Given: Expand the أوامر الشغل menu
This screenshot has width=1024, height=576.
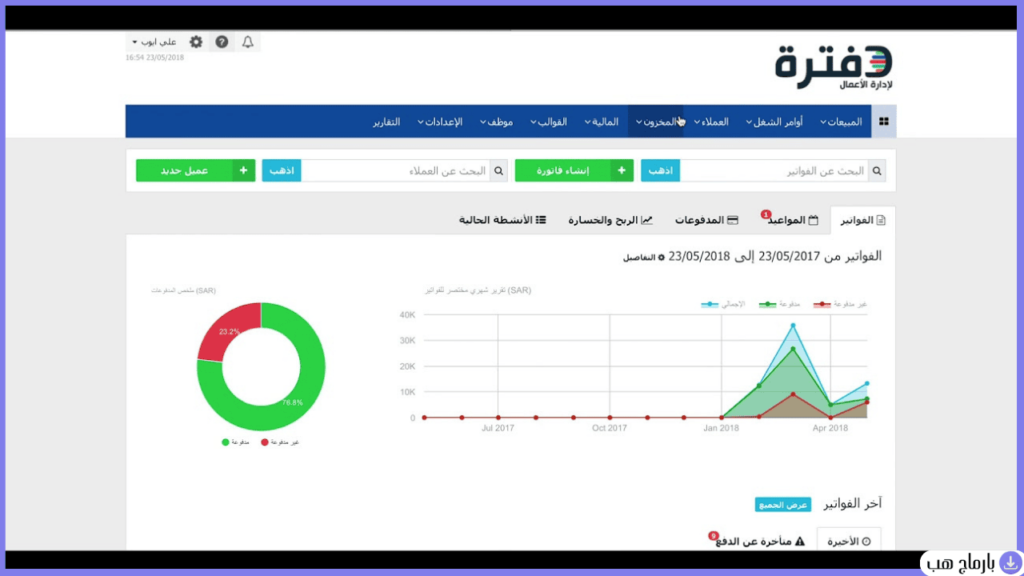Looking at the screenshot, I should (774, 121).
